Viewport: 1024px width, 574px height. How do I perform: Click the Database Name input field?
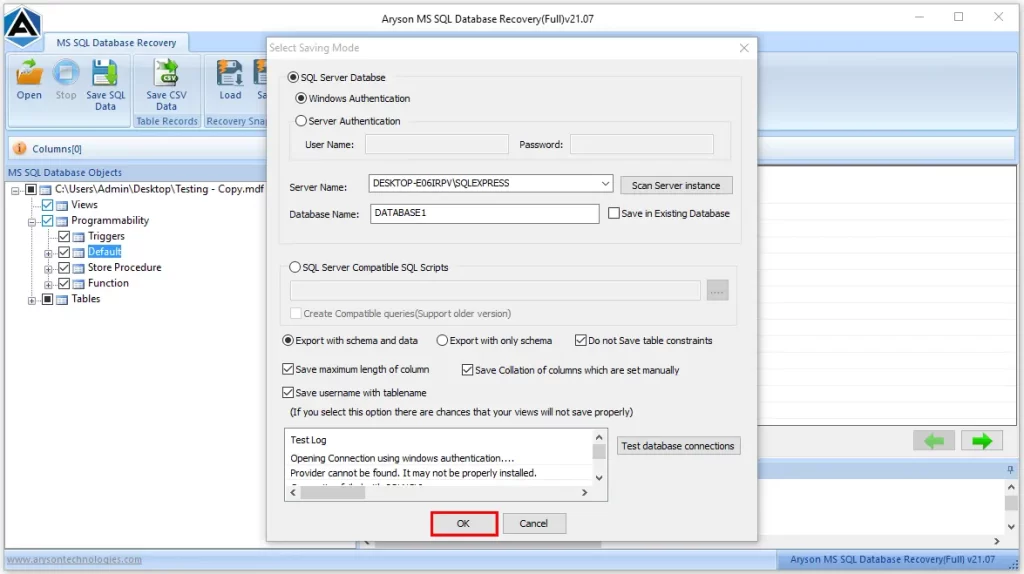click(484, 214)
